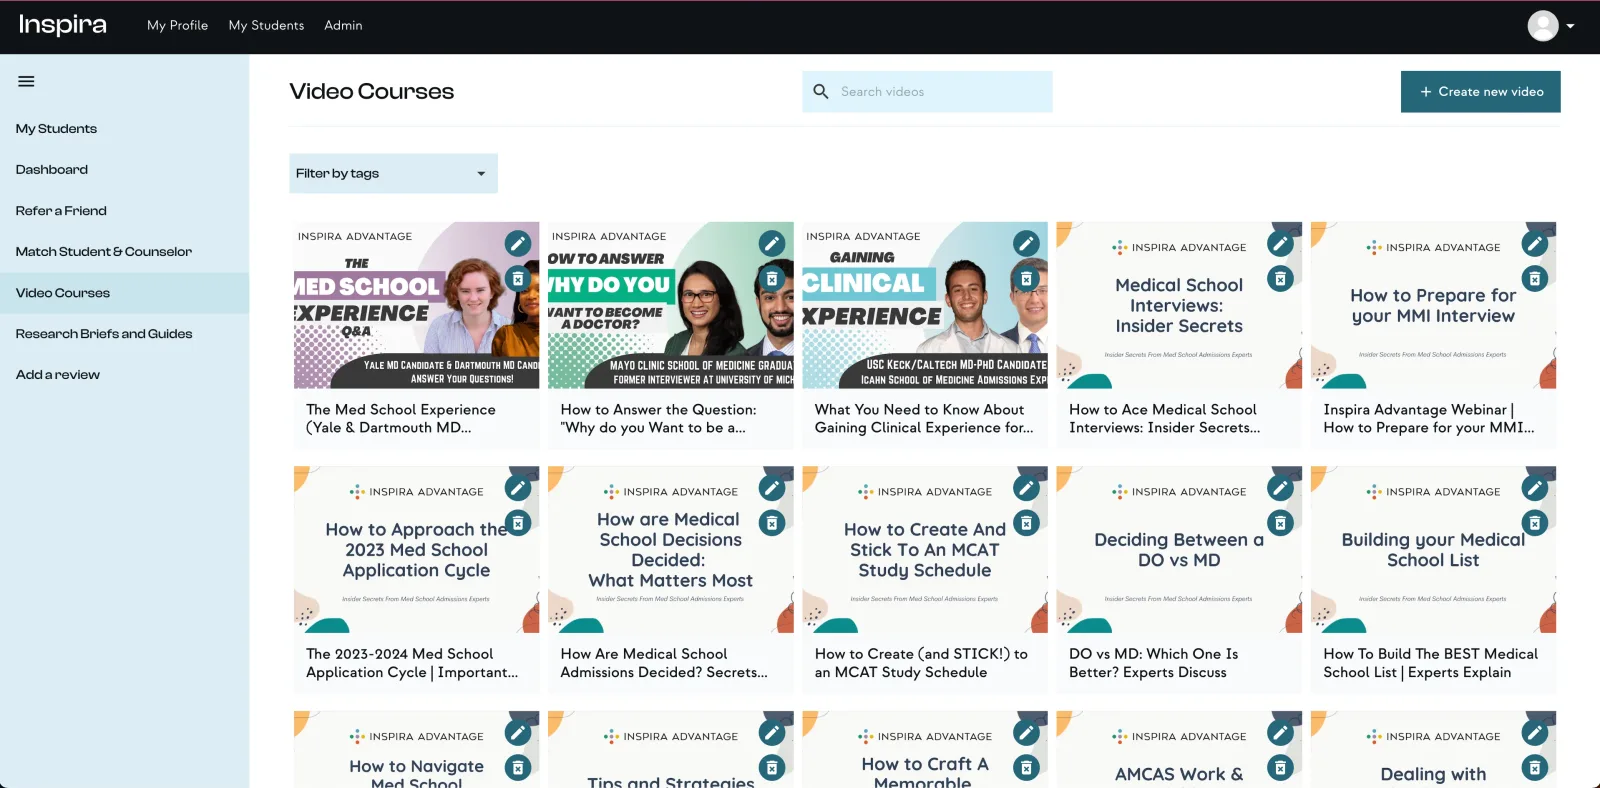Edit How are Medical School Decisions video
Viewport: 1600px width, 788px height.
[x=772, y=488]
